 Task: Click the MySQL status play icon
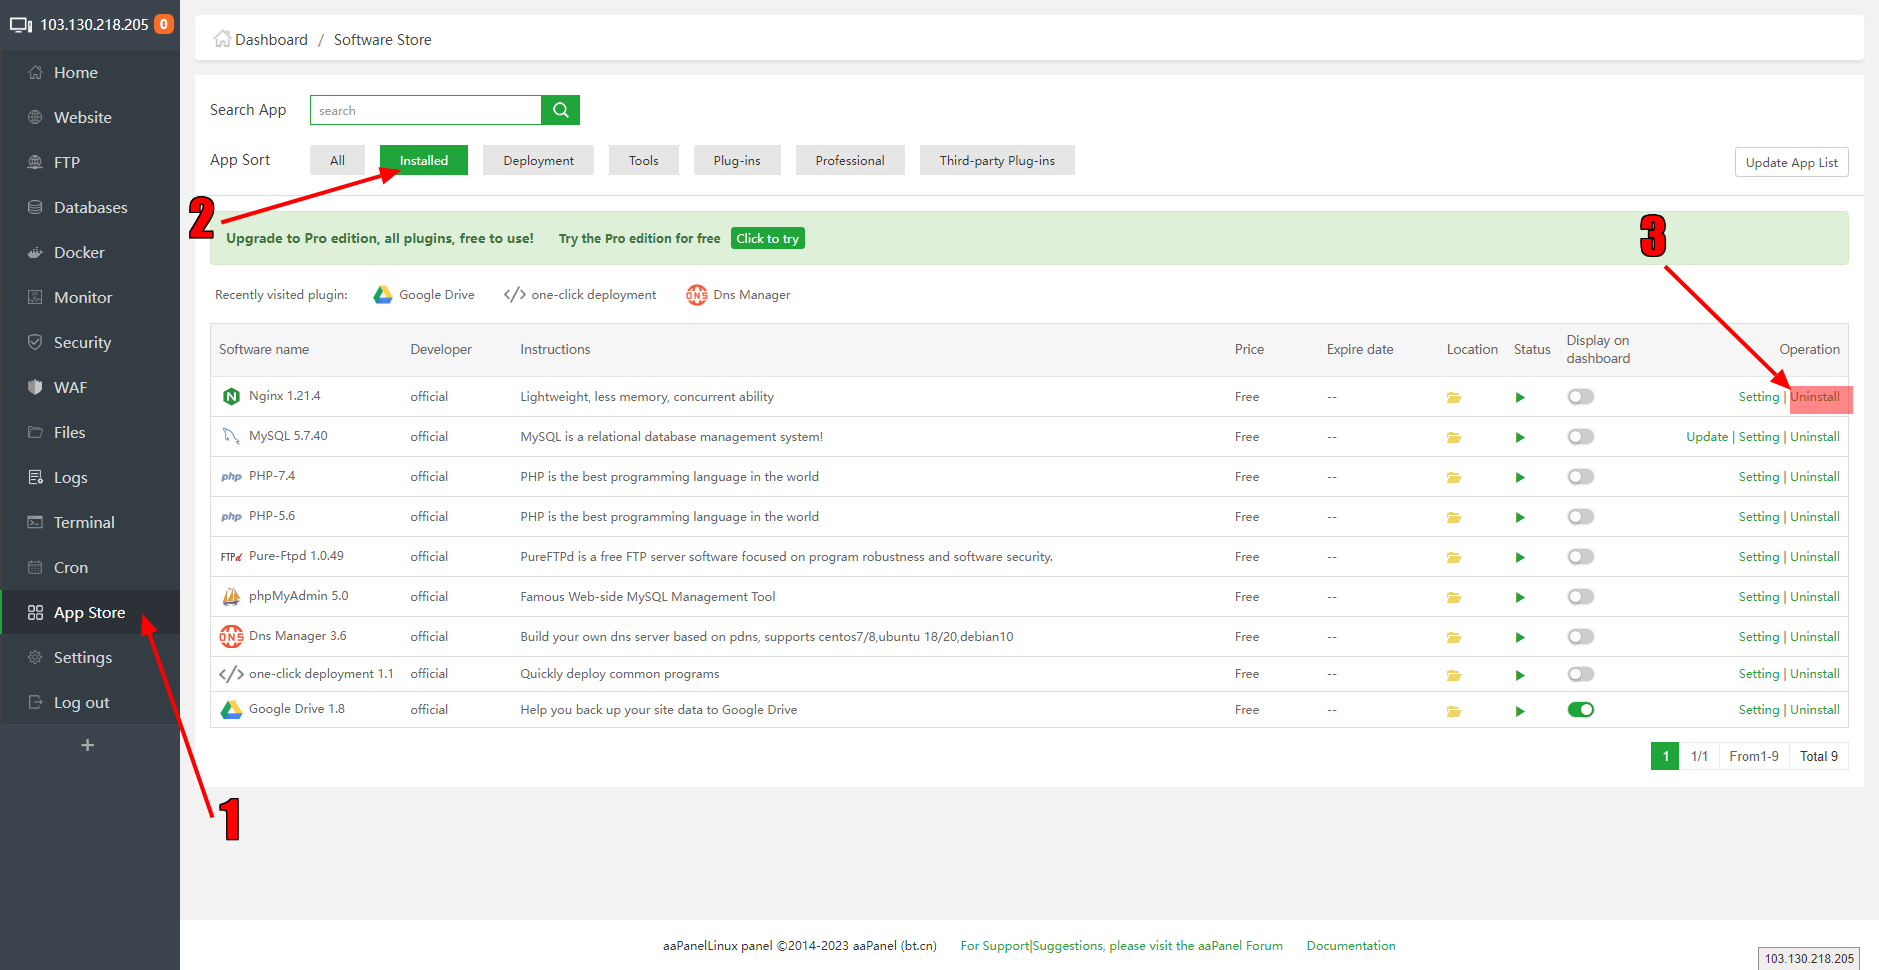click(x=1520, y=437)
